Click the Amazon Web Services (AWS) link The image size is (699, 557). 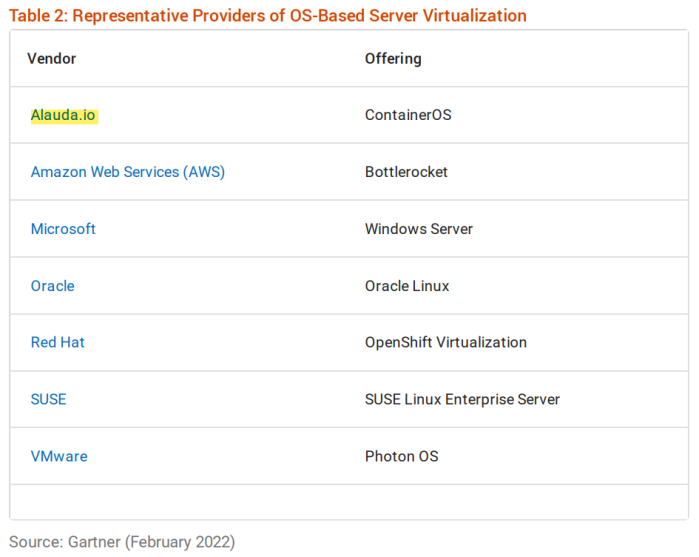[x=127, y=172]
